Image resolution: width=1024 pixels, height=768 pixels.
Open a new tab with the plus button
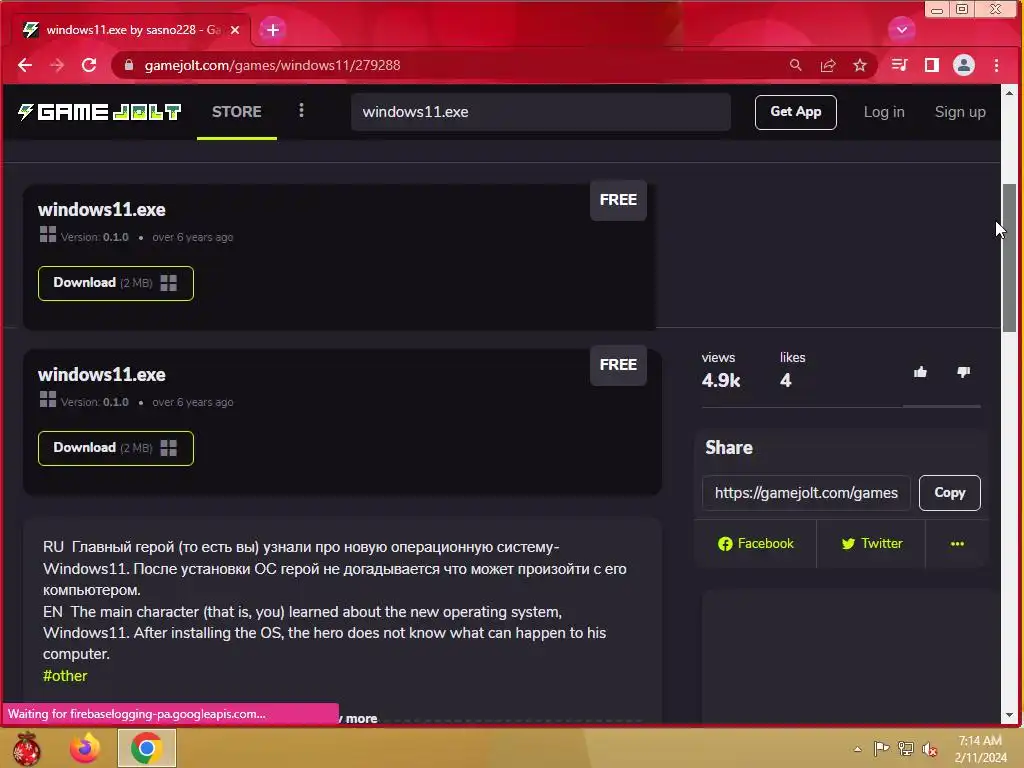(x=272, y=30)
